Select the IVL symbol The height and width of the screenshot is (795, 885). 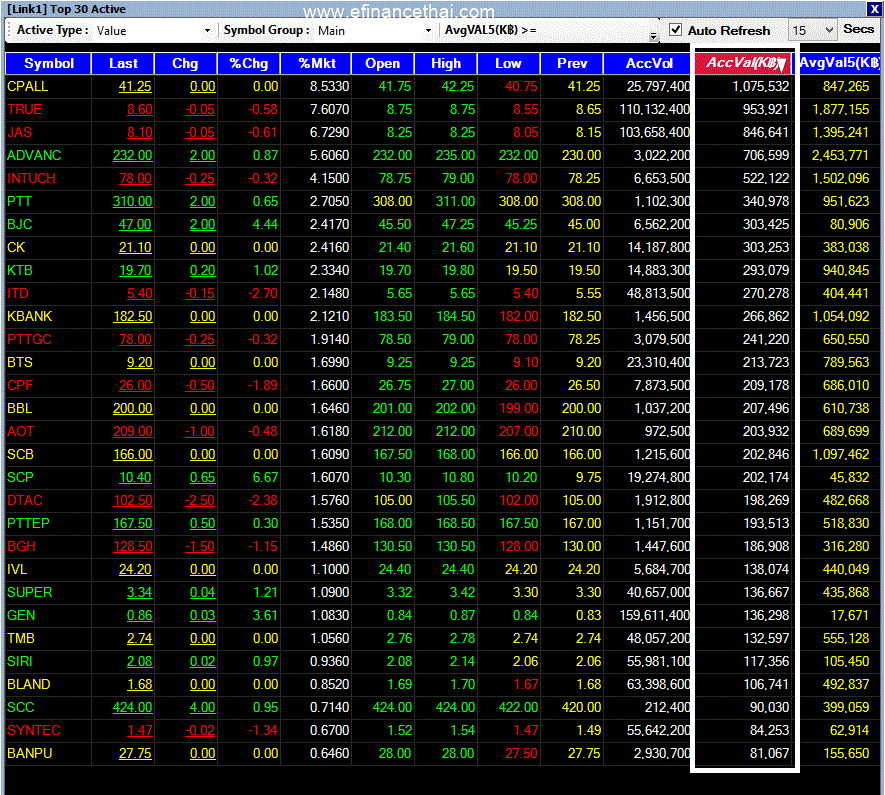(17, 569)
